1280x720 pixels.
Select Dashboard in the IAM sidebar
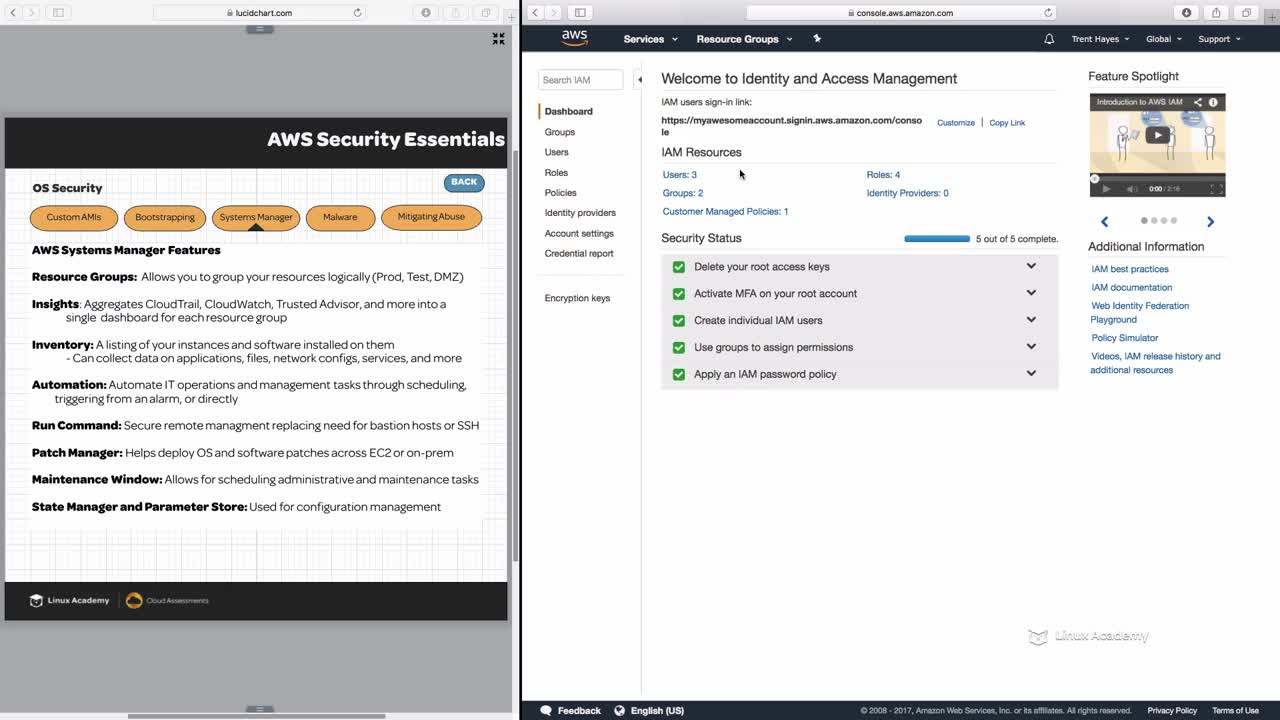(569, 112)
